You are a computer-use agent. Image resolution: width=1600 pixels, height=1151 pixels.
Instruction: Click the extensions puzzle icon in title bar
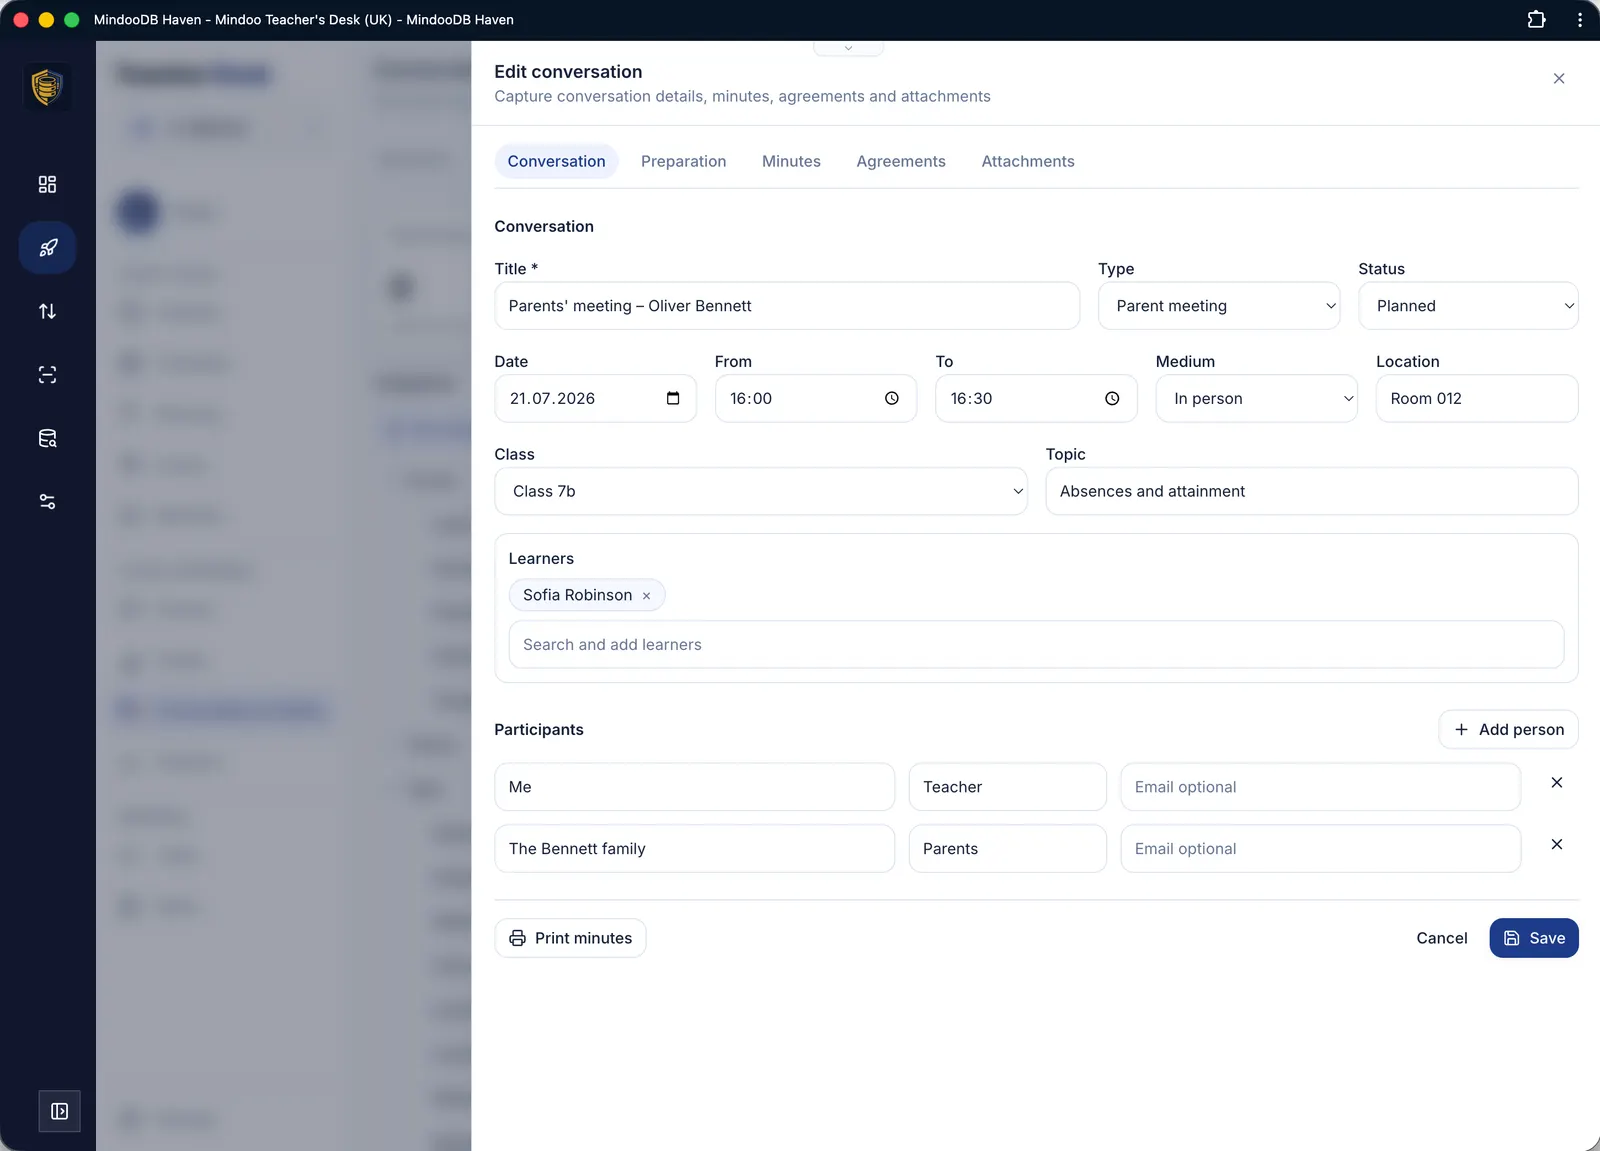click(1536, 19)
